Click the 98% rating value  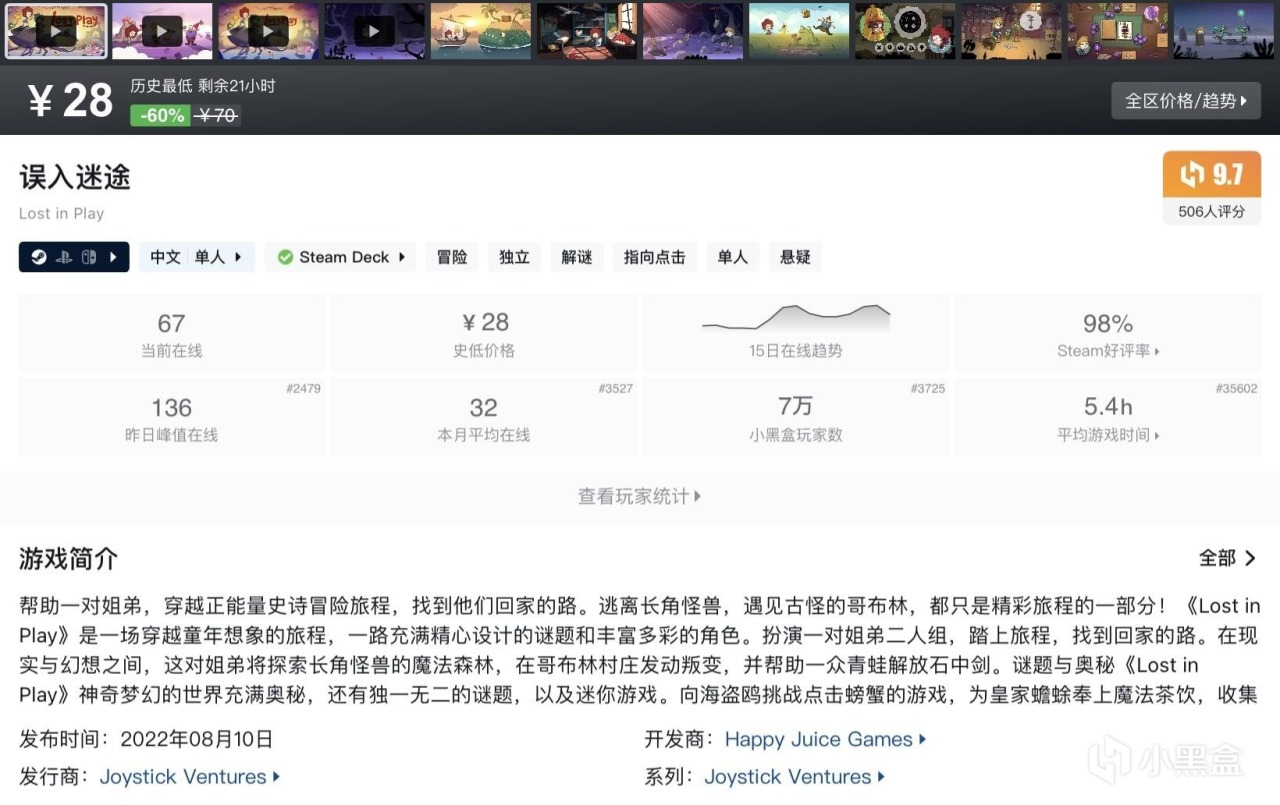point(1108,323)
